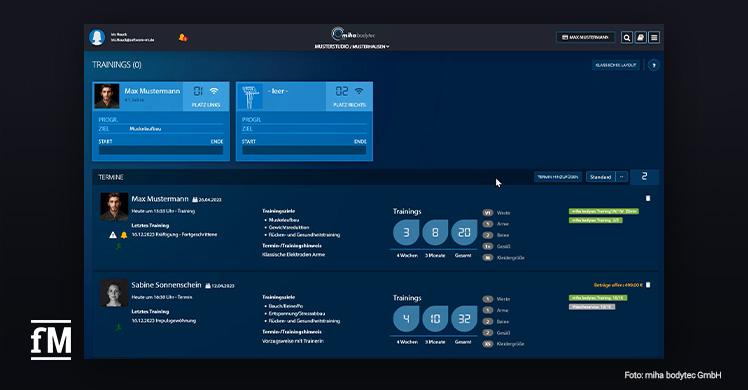Click the Beträge offen amount text

coord(618,285)
